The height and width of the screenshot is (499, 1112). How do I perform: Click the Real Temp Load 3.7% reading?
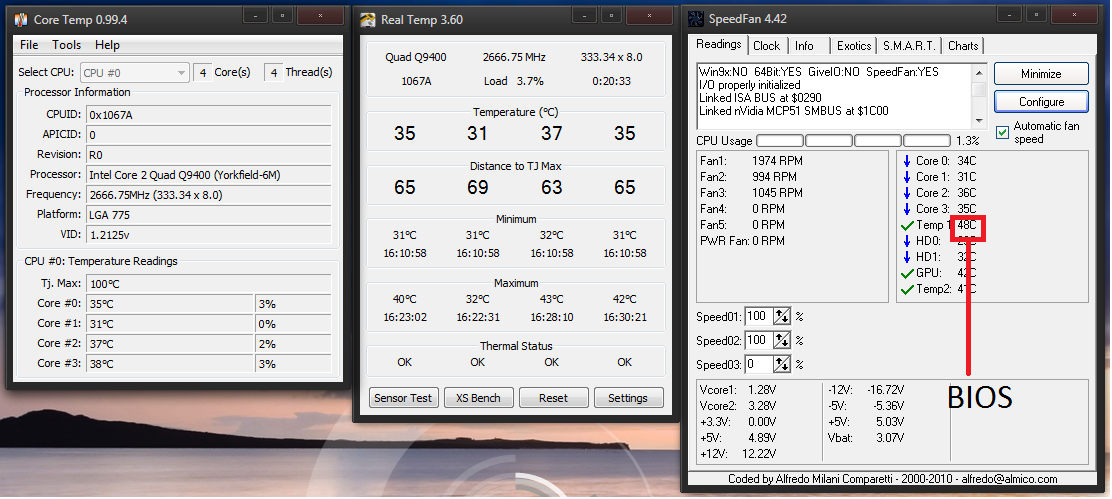point(513,81)
